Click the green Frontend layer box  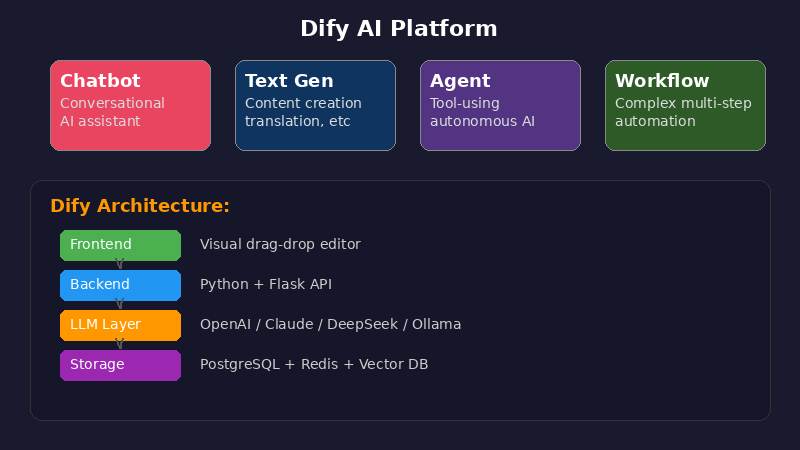(x=120, y=245)
